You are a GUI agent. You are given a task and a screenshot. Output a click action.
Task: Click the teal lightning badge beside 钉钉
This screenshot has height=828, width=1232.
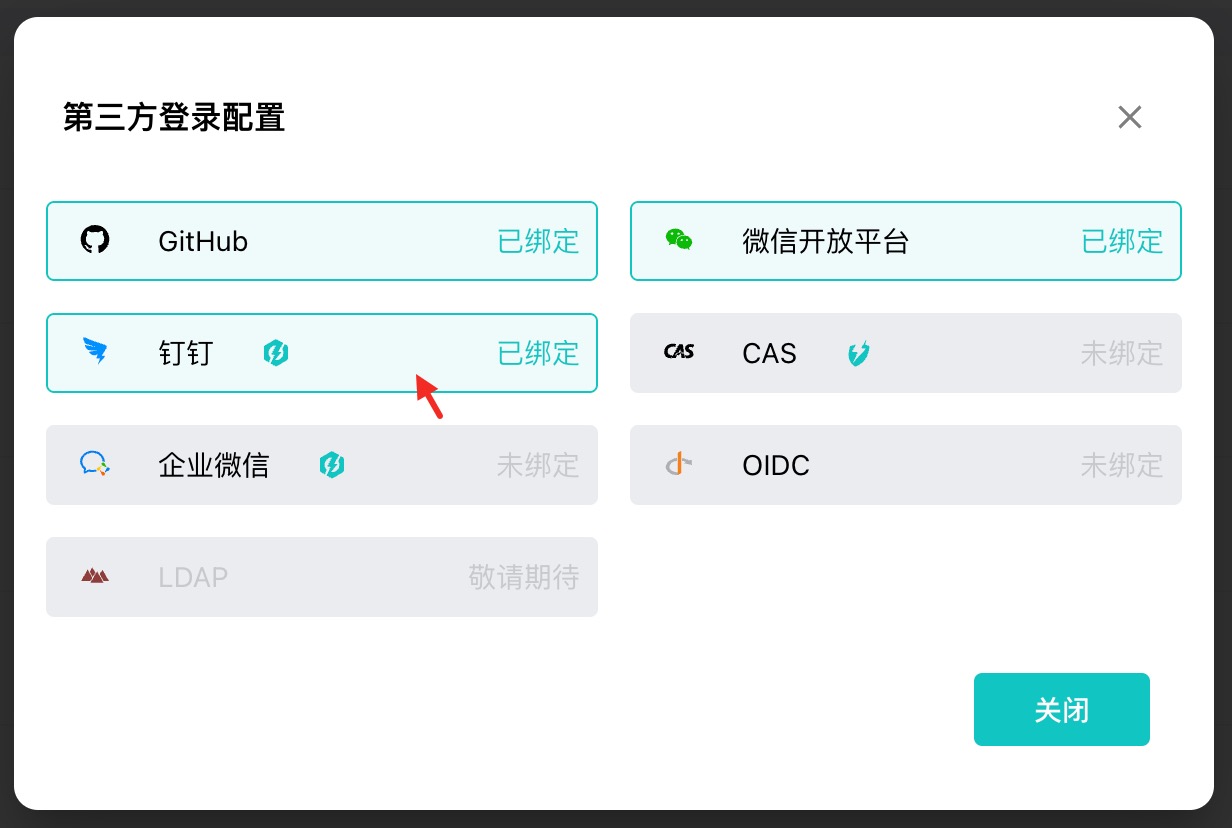pos(276,352)
